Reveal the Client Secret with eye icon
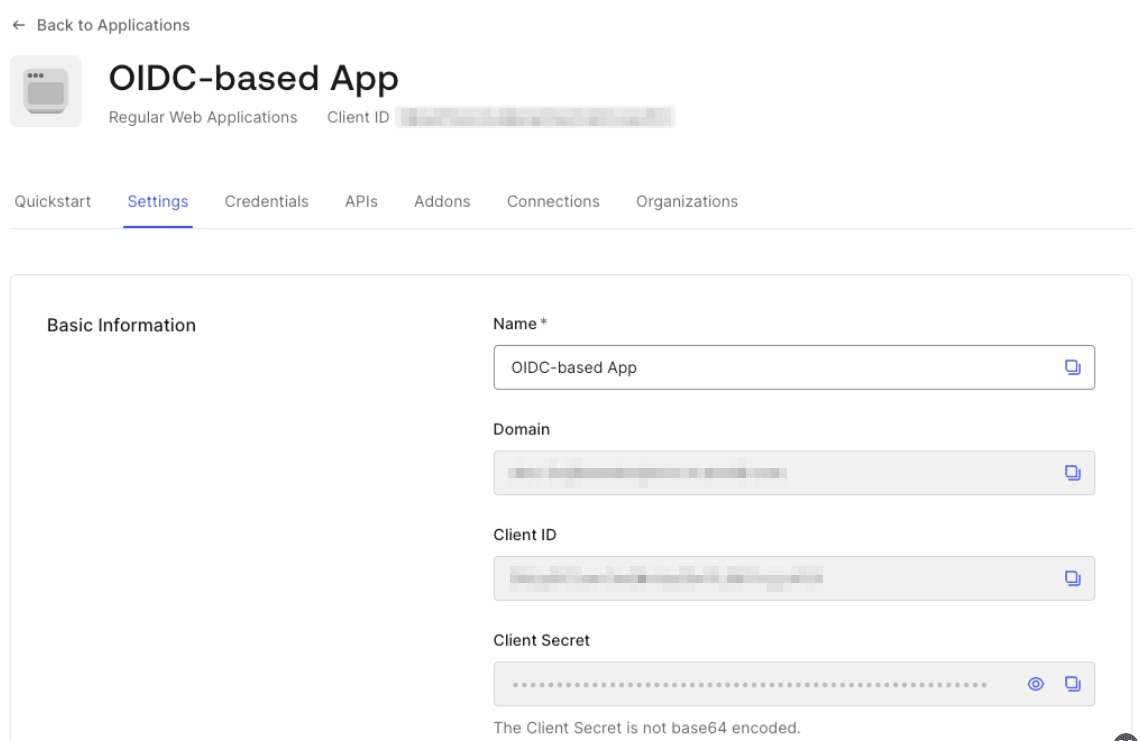The image size is (1141, 741). pos(1036,684)
